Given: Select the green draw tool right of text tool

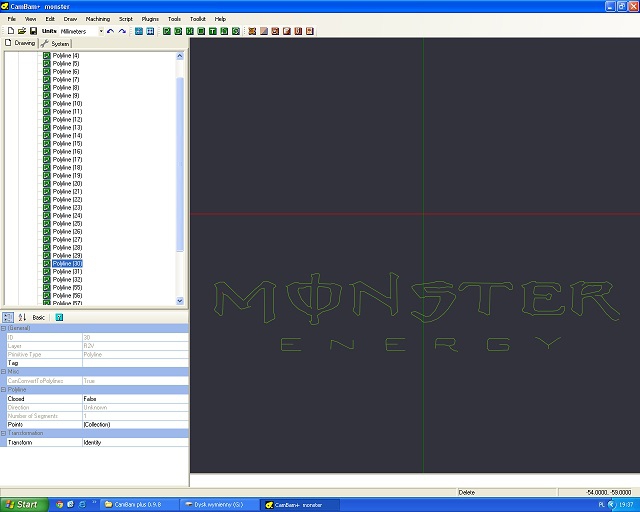Looking at the screenshot, I should point(224,31).
